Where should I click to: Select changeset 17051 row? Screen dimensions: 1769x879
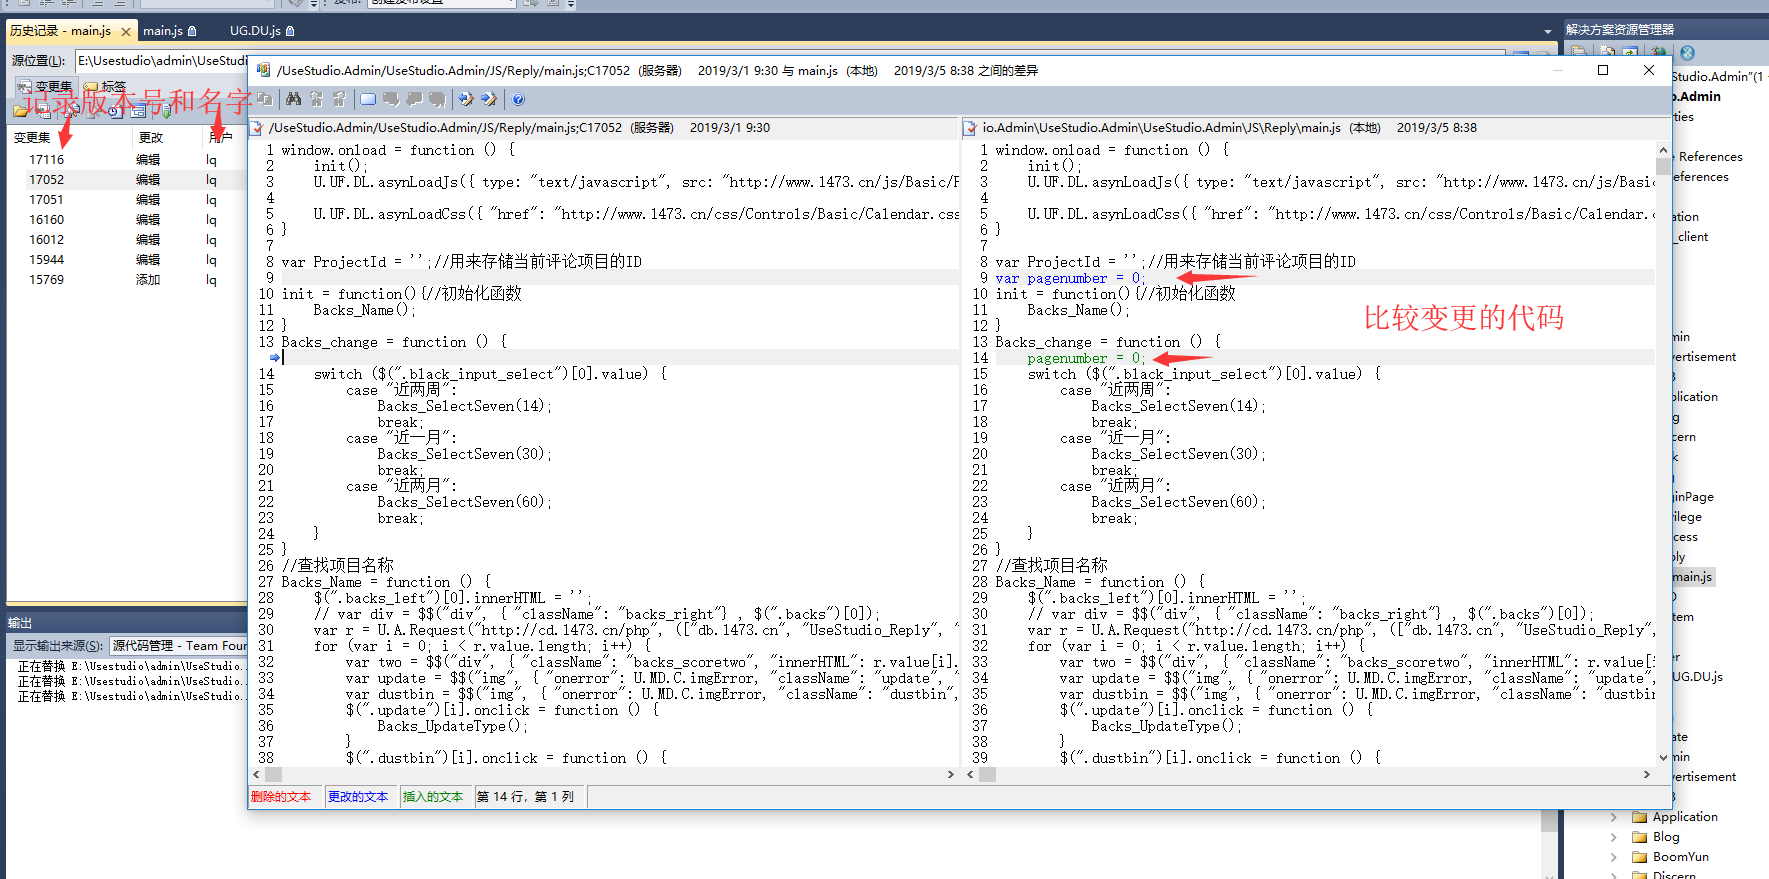point(127,200)
